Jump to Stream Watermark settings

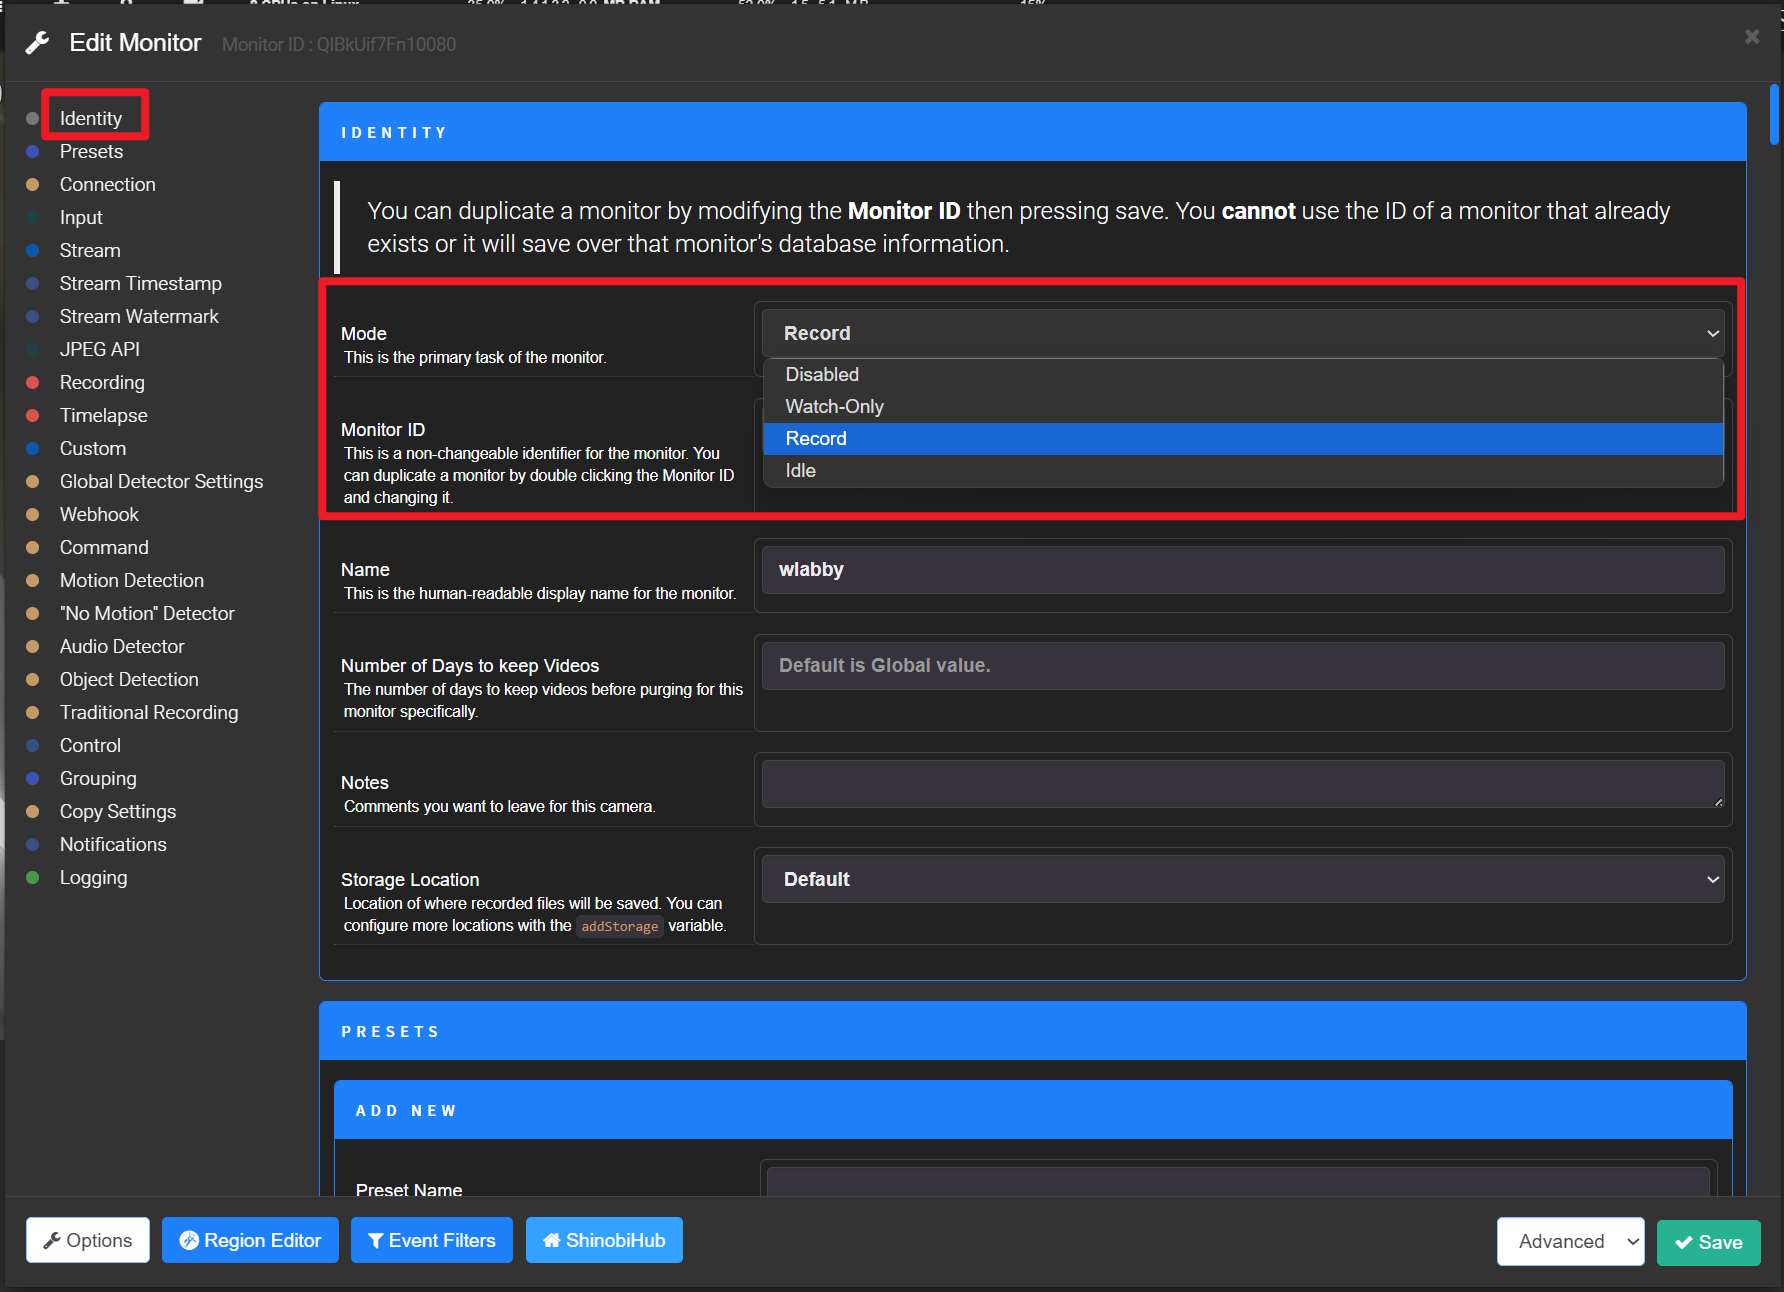point(139,316)
